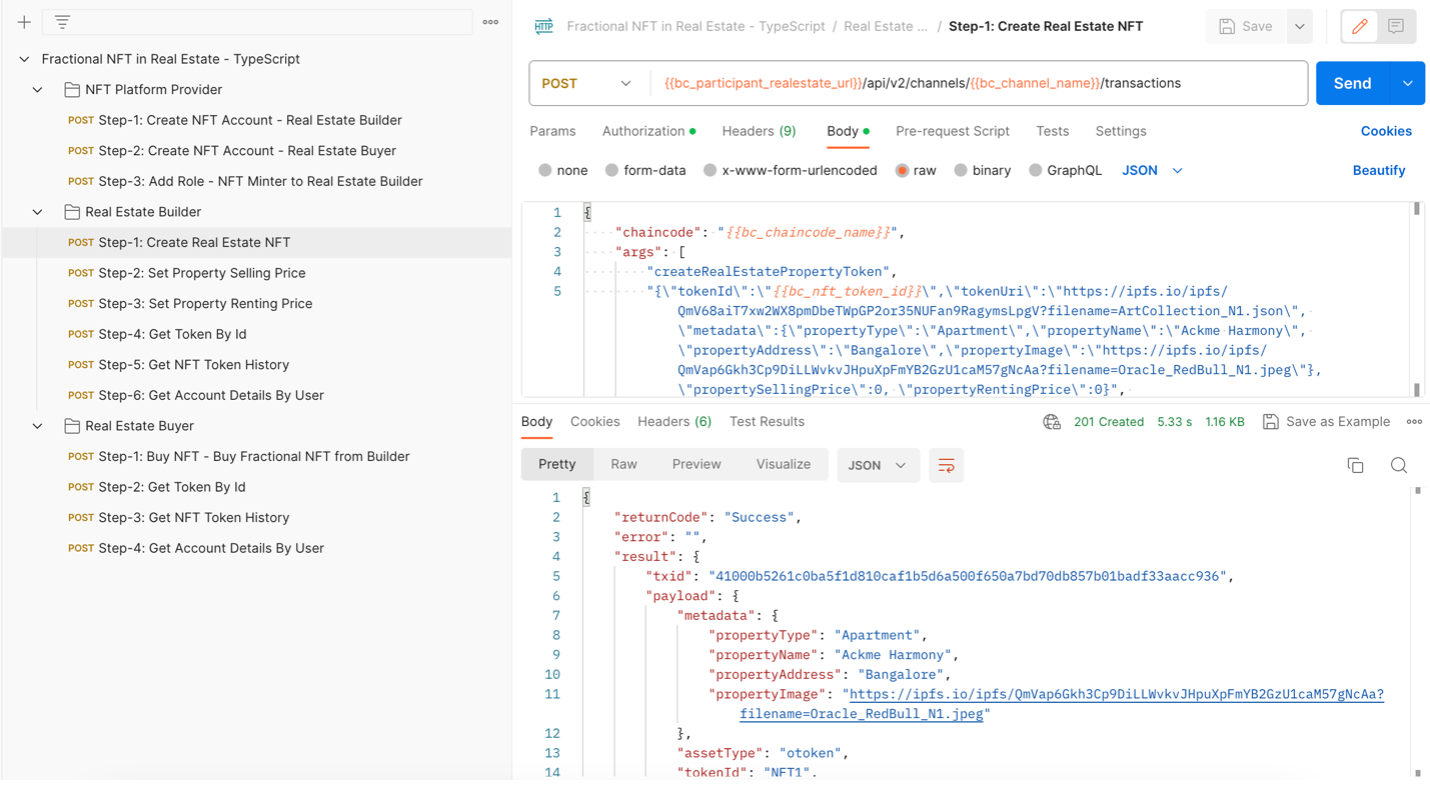Click the Send button
This screenshot has height=785, width=1430.
(1352, 84)
